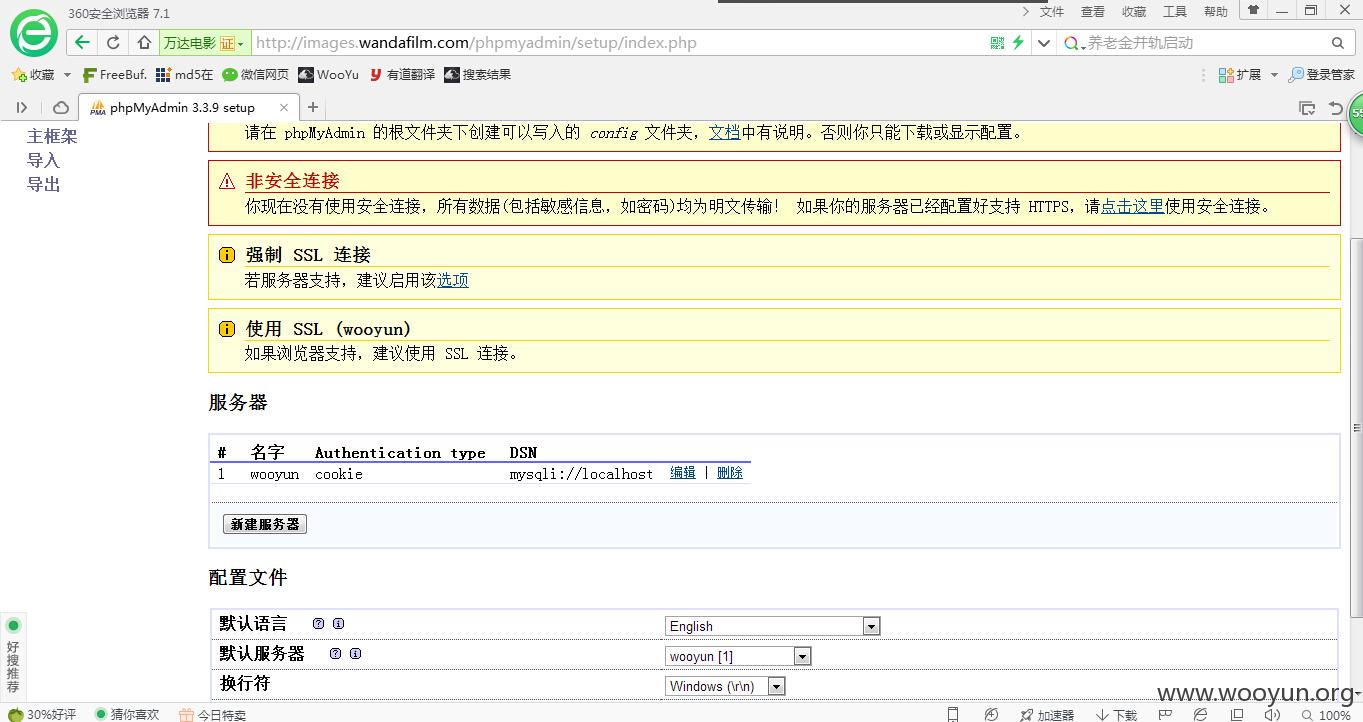
Task: Click the 选项 link under 强制 SSL 连接
Action: (453, 280)
